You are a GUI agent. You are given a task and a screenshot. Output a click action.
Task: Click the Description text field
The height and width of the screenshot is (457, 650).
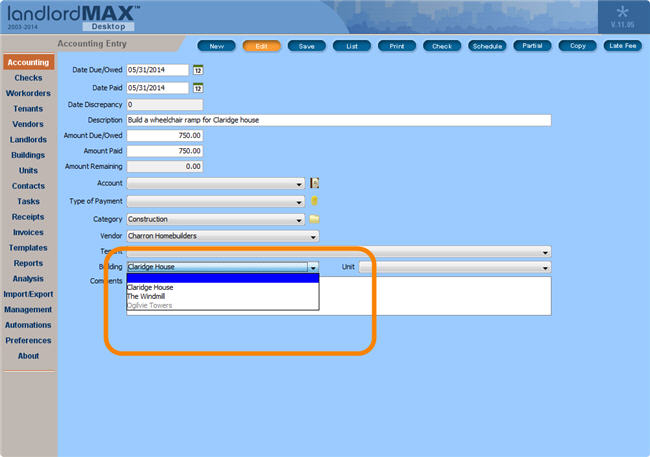pos(339,120)
